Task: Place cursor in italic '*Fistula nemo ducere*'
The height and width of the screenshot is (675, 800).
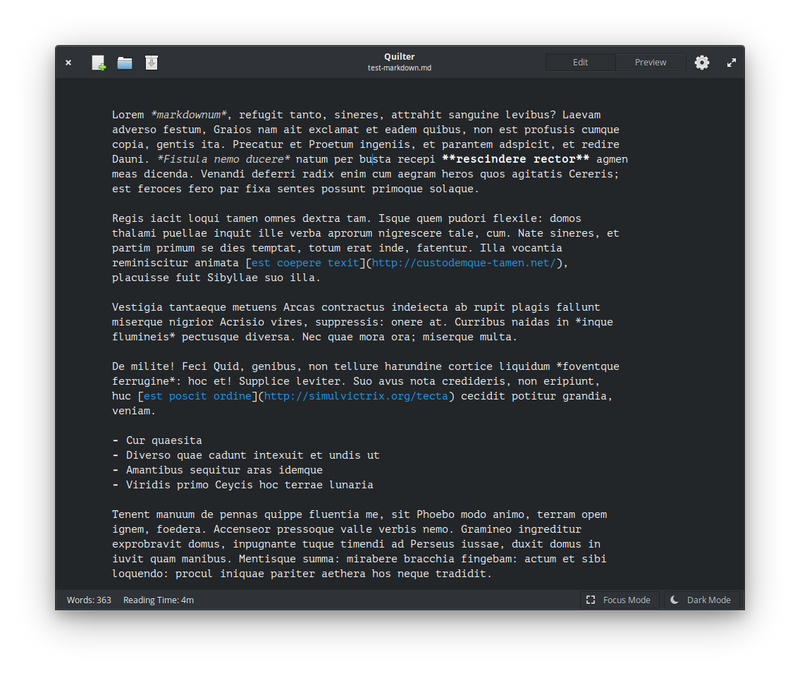Action: (x=223, y=159)
